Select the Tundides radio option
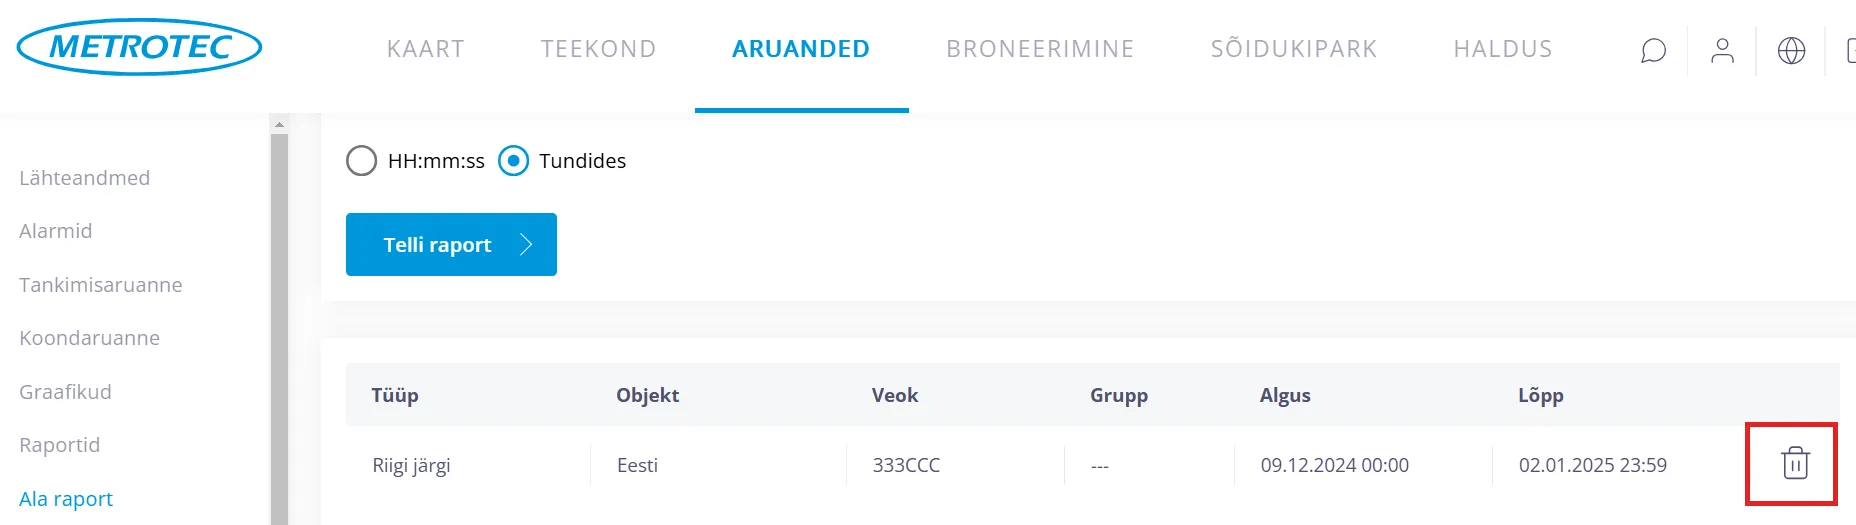 click(x=513, y=161)
